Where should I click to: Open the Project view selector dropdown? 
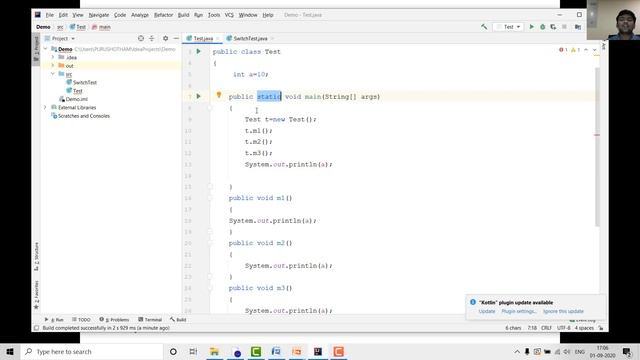coord(60,38)
